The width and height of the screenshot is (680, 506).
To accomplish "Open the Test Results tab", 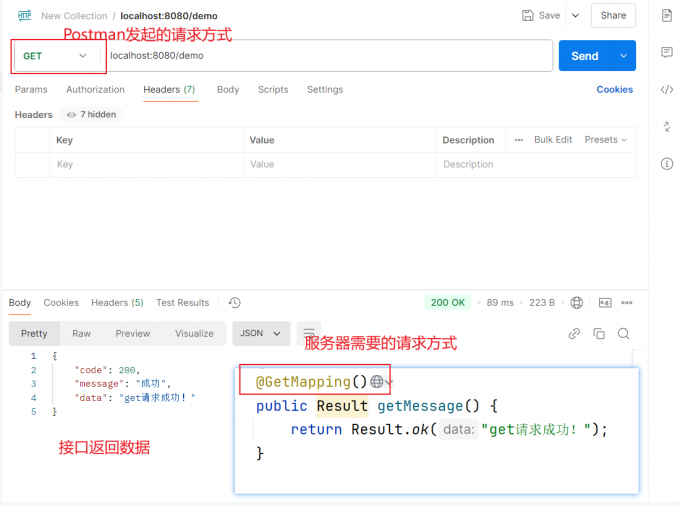I will pos(183,303).
